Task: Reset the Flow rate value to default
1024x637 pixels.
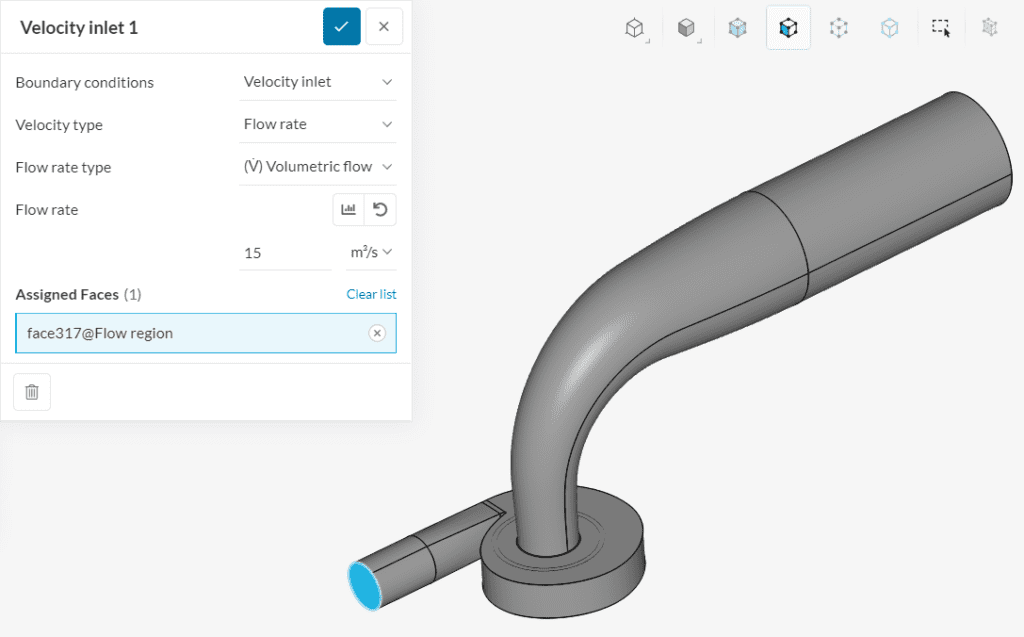Action: (x=380, y=209)
